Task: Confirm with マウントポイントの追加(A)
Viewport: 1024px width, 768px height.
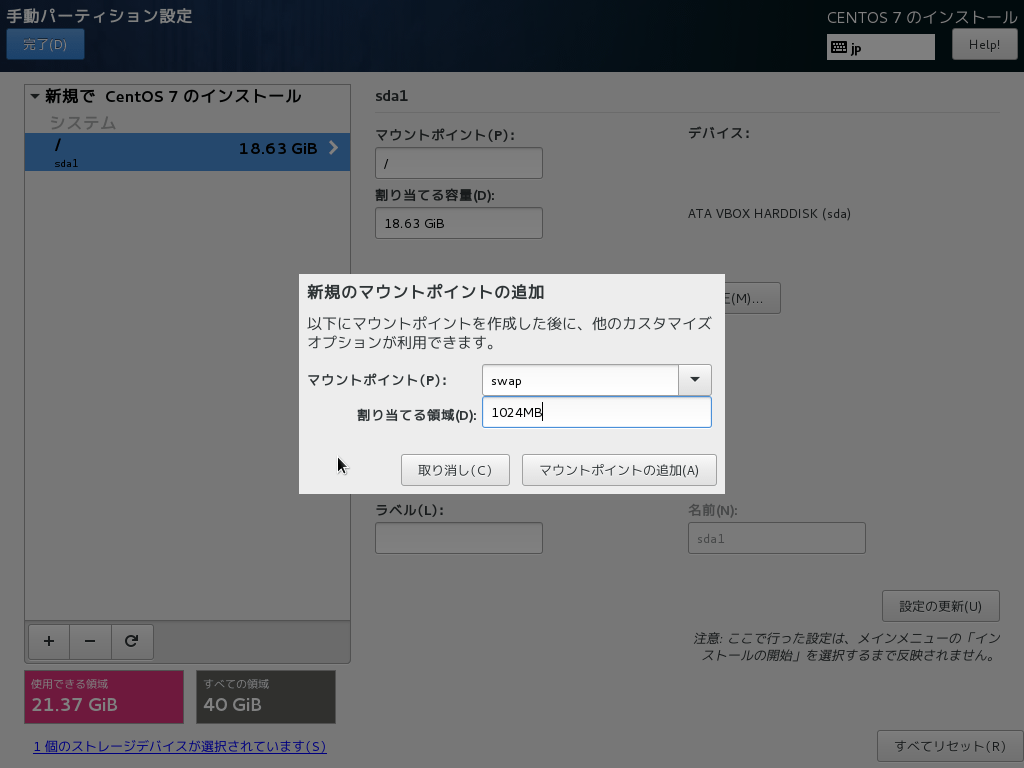Action: click(618, 470)
